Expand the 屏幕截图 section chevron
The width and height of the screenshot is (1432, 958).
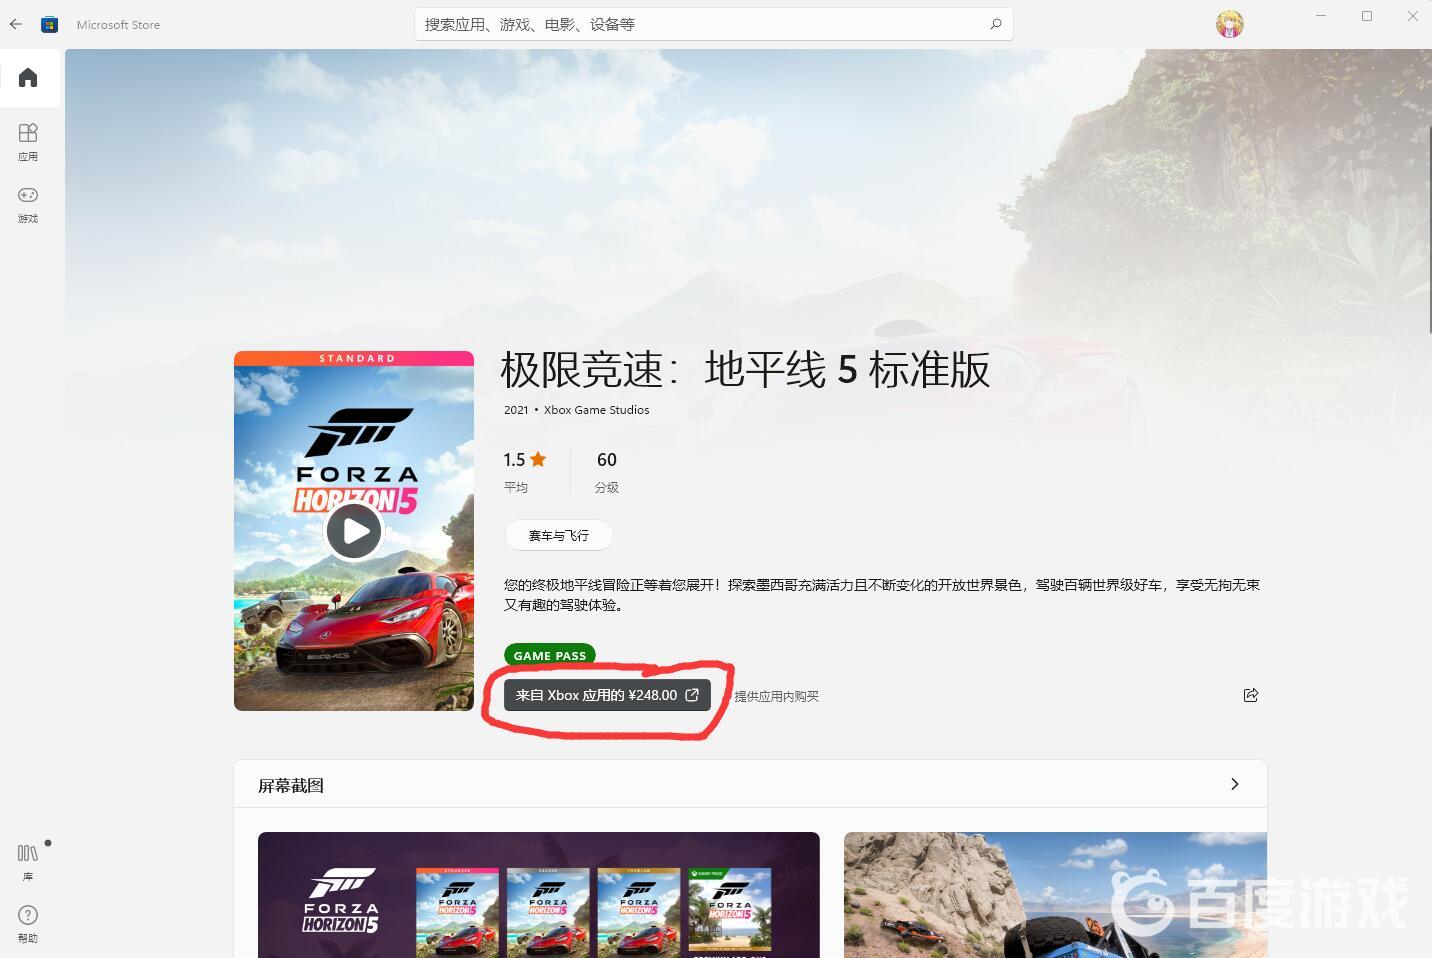(x=1234, y=785)
